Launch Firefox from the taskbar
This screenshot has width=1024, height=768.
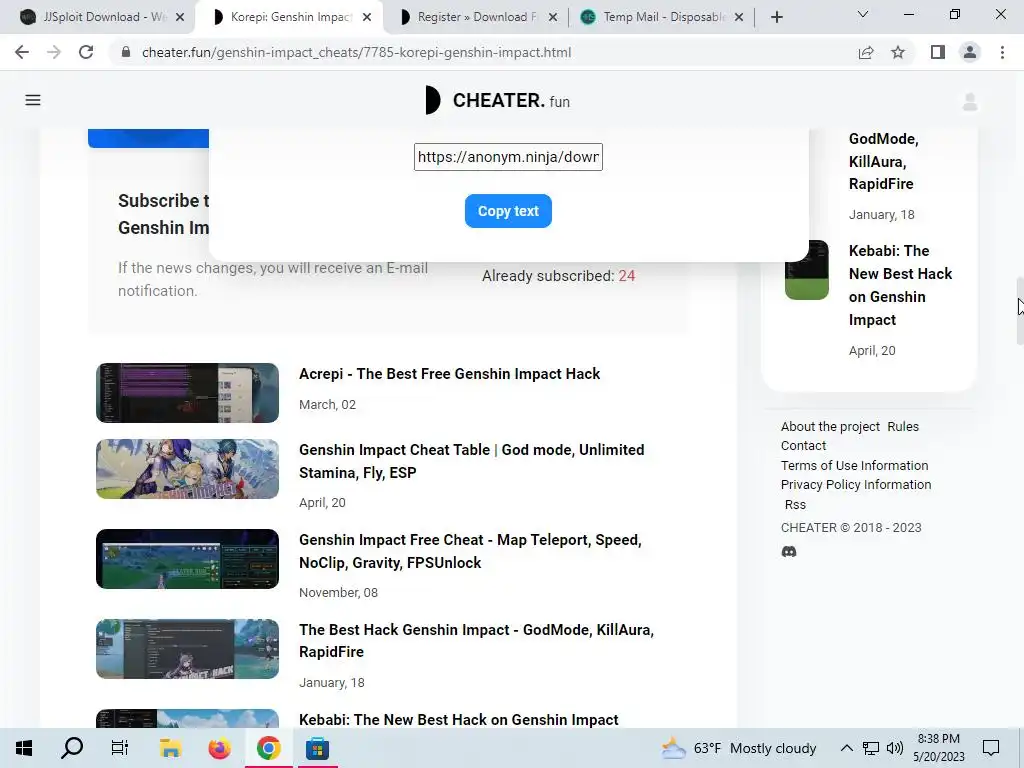tap(219, 748)
